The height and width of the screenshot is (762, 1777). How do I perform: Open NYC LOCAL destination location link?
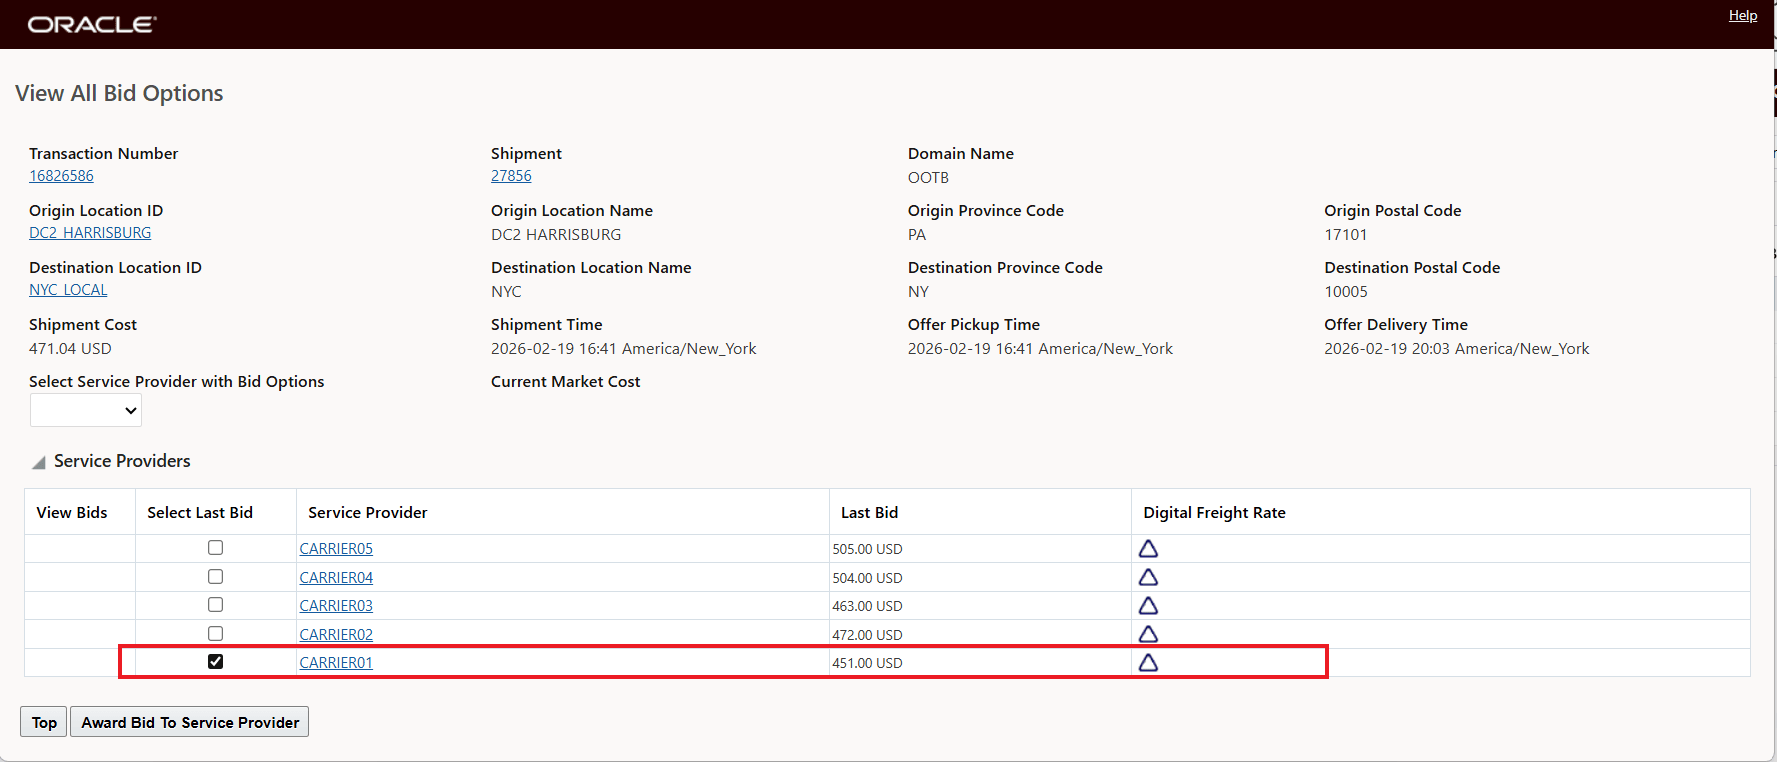pos(68,290)
